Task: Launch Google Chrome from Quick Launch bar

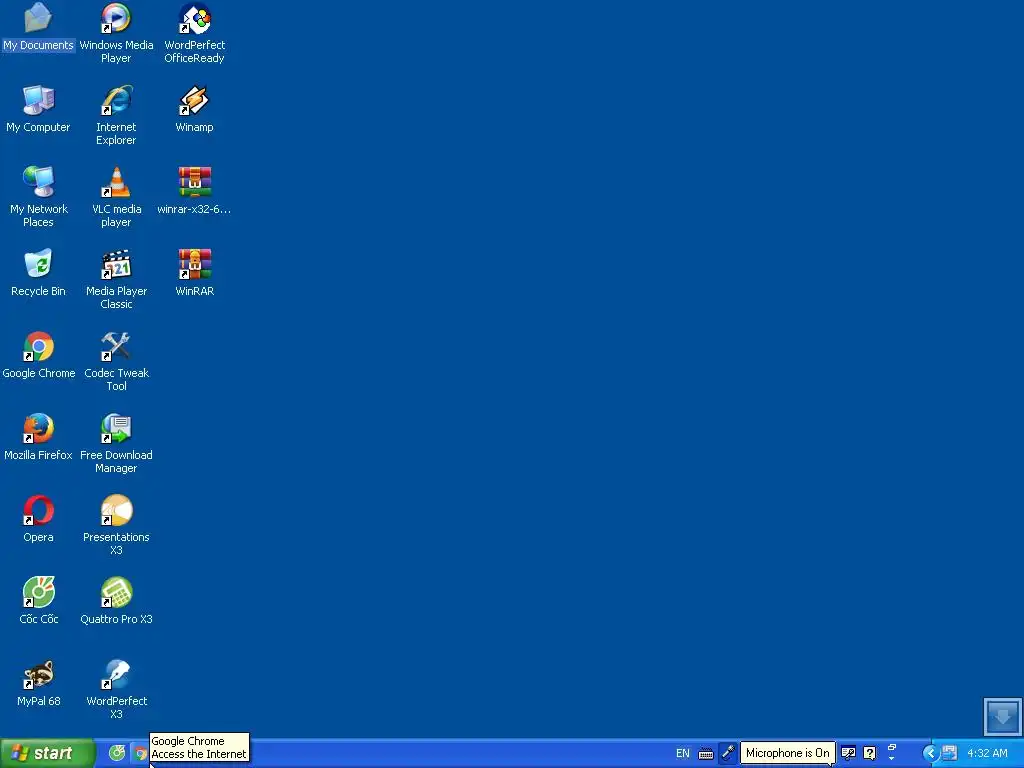Action: click(x=140, y=754)
